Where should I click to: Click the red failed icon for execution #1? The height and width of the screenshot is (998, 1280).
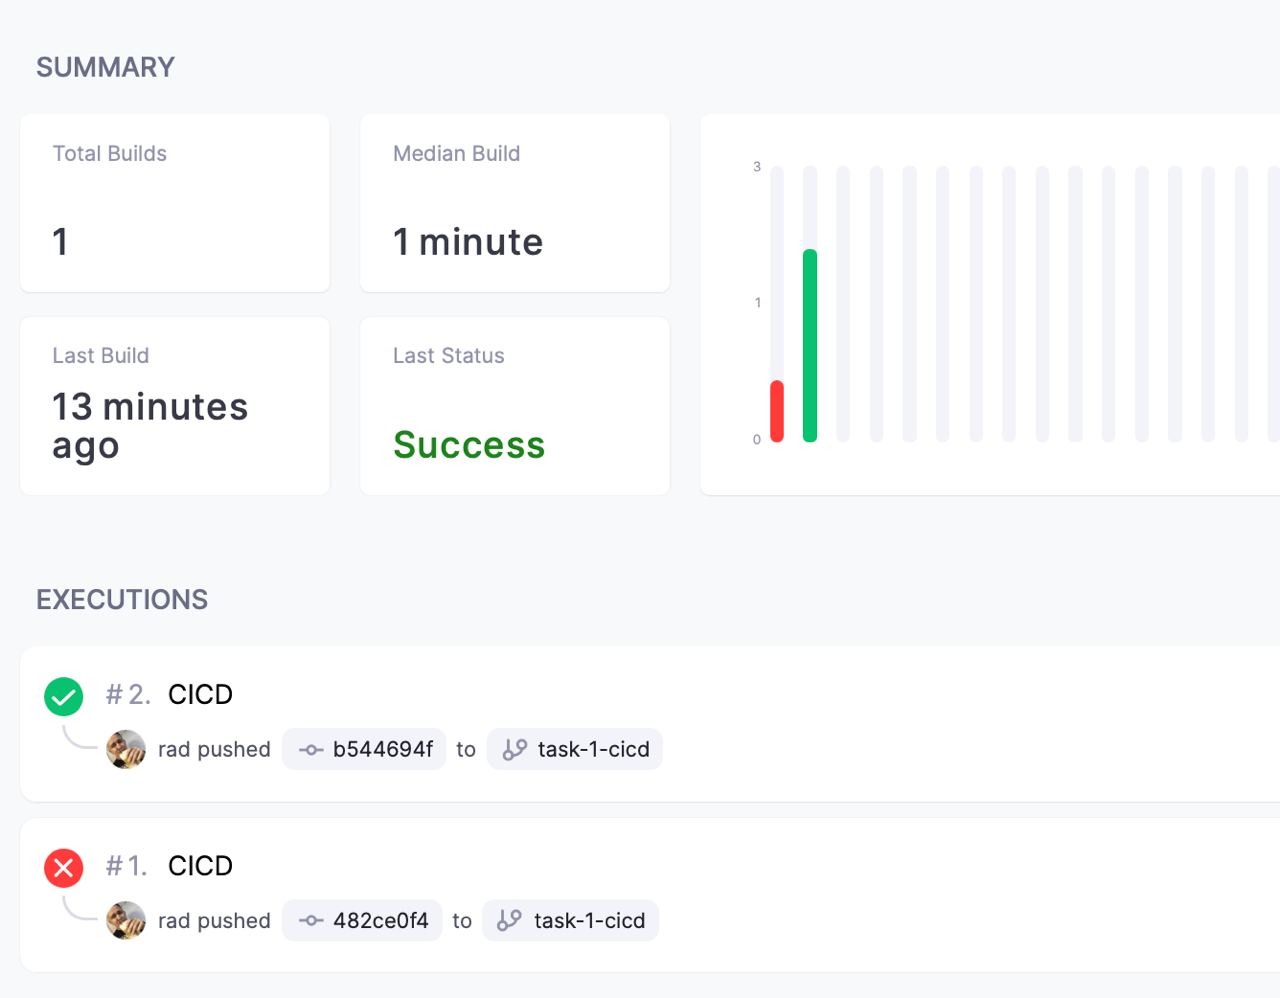click(x=64, y=868)
